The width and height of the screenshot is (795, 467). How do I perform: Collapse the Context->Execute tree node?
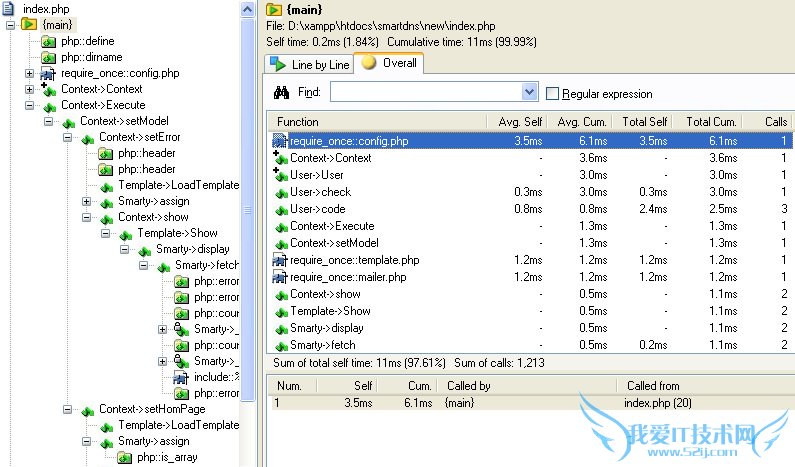pyautogui.click(x=30, y=105)
